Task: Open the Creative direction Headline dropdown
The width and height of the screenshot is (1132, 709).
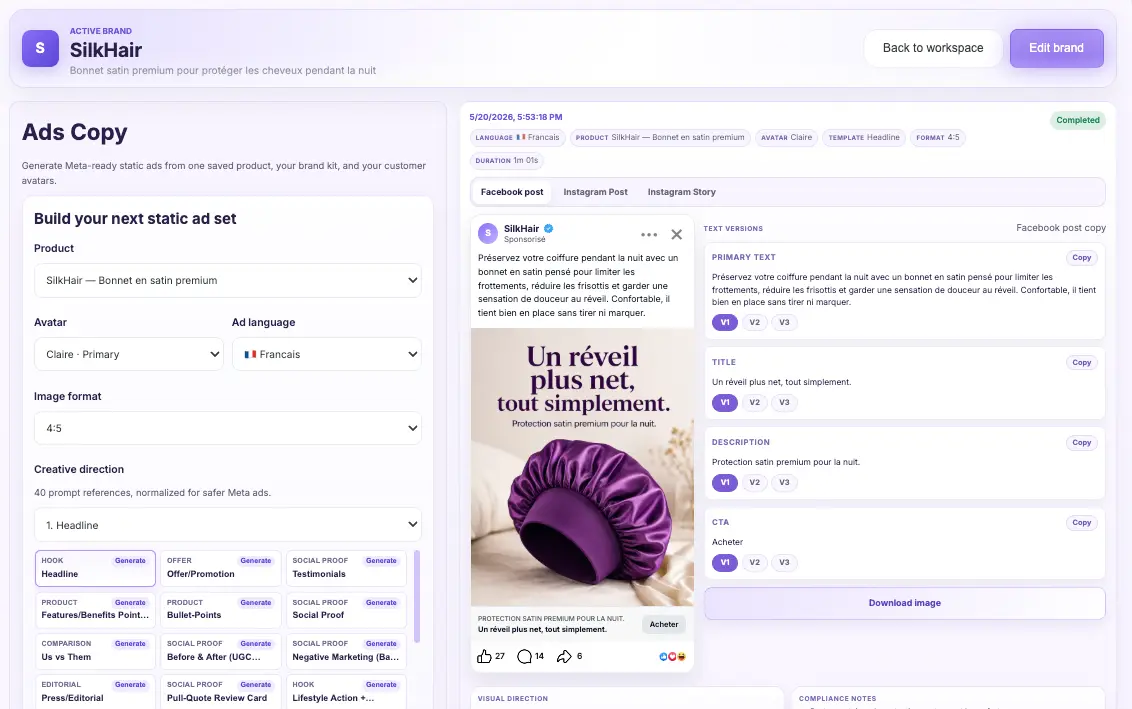Action: [227, 525]
